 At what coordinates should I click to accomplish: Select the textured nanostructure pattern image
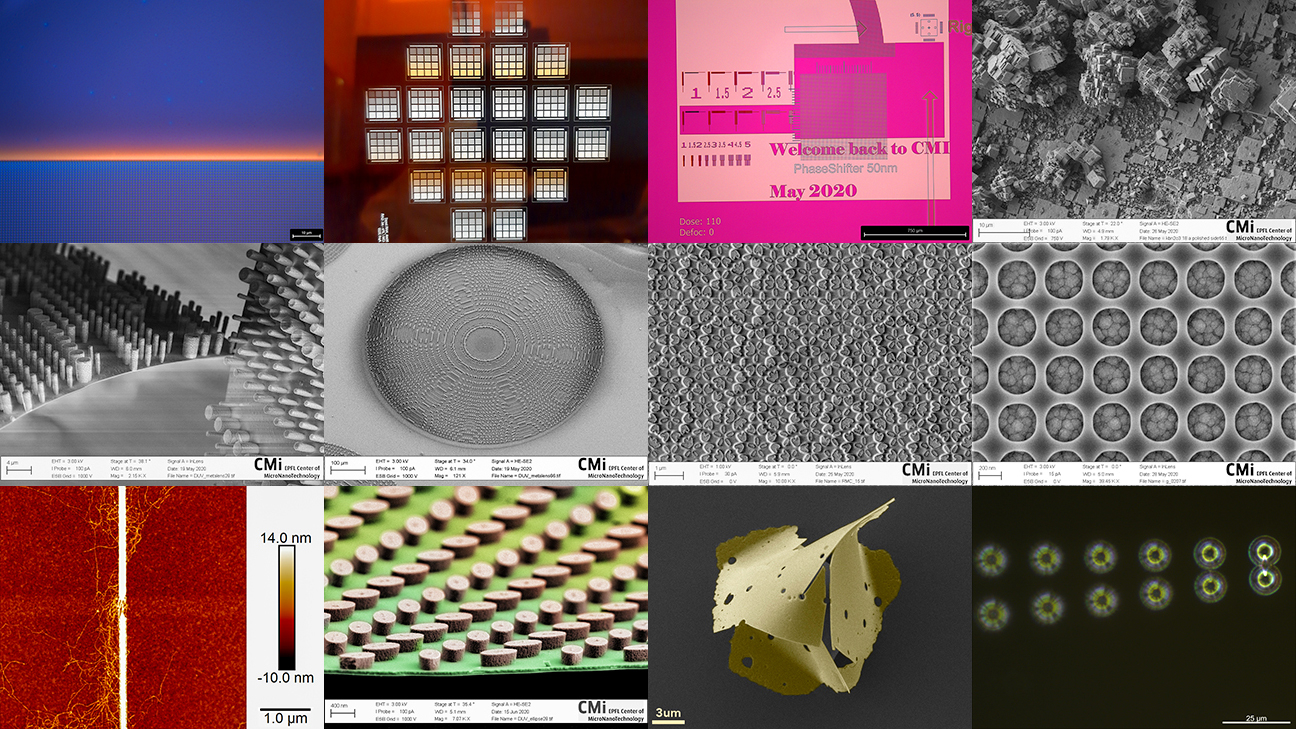click(810, 350)
